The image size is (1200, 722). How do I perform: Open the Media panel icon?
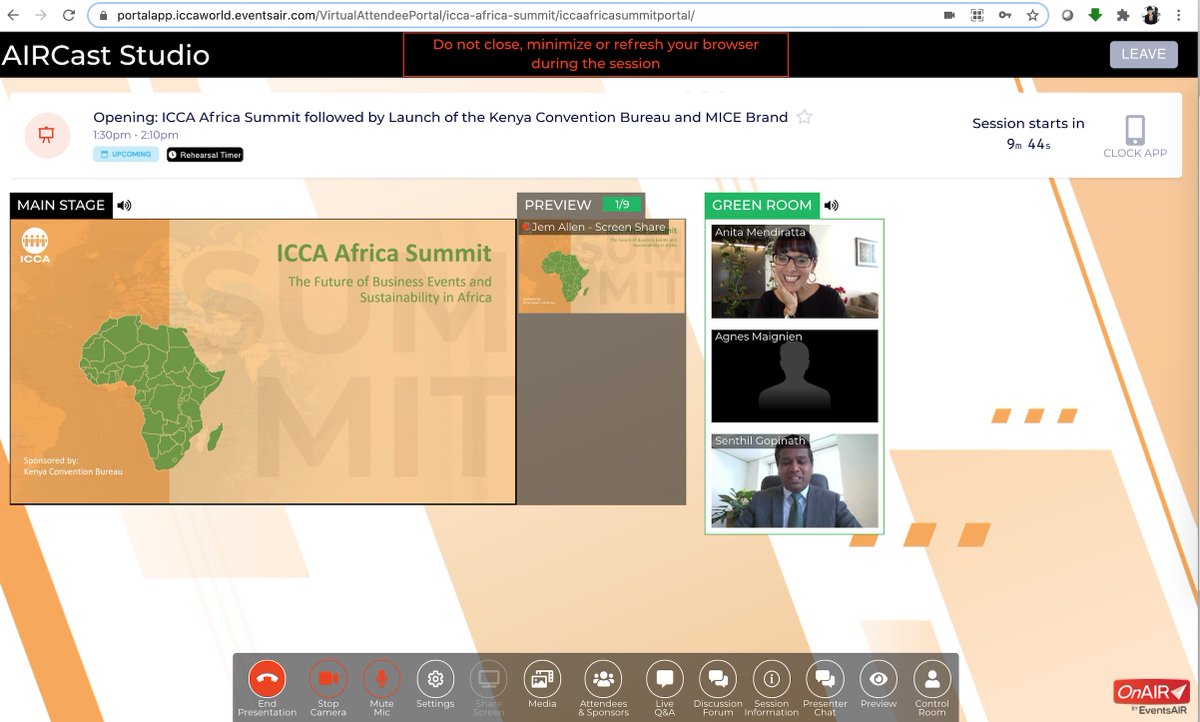pyautogui.click(x=542, y=679)
